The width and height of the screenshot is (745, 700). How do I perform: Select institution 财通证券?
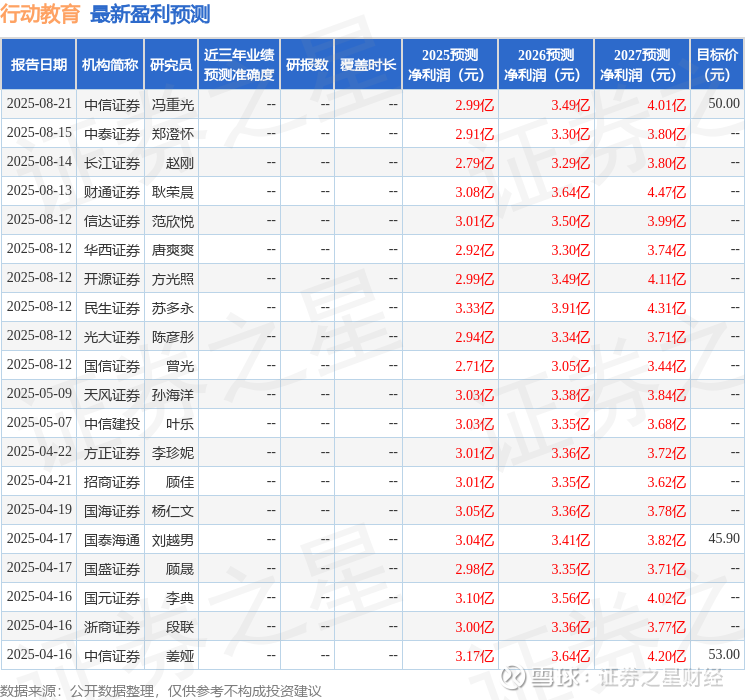point(112,192)
